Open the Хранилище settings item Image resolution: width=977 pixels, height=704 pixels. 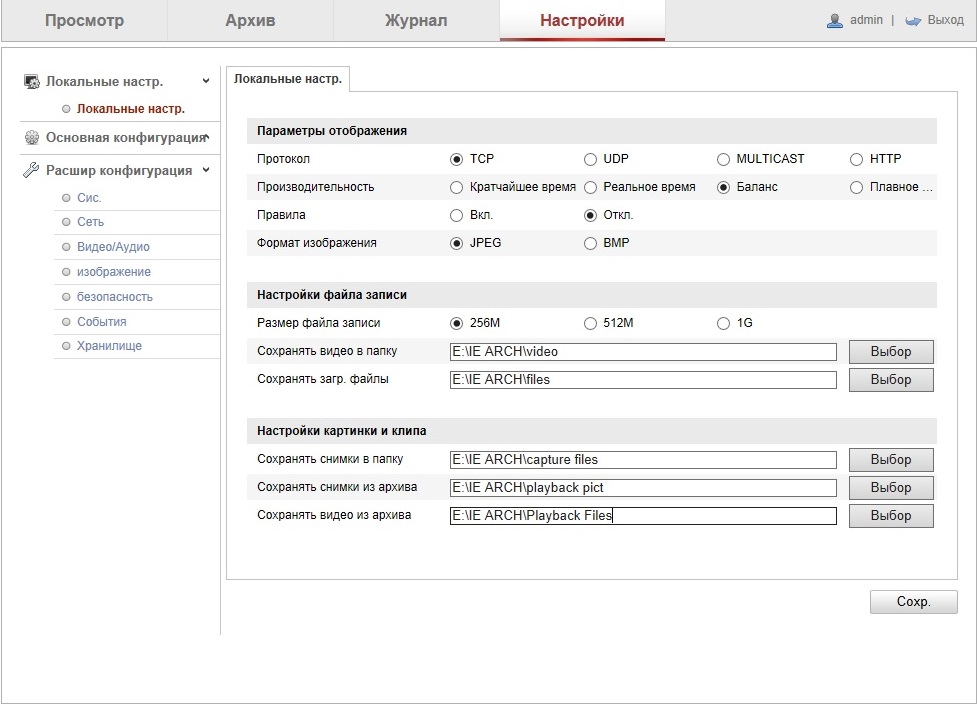click(109, 346)
